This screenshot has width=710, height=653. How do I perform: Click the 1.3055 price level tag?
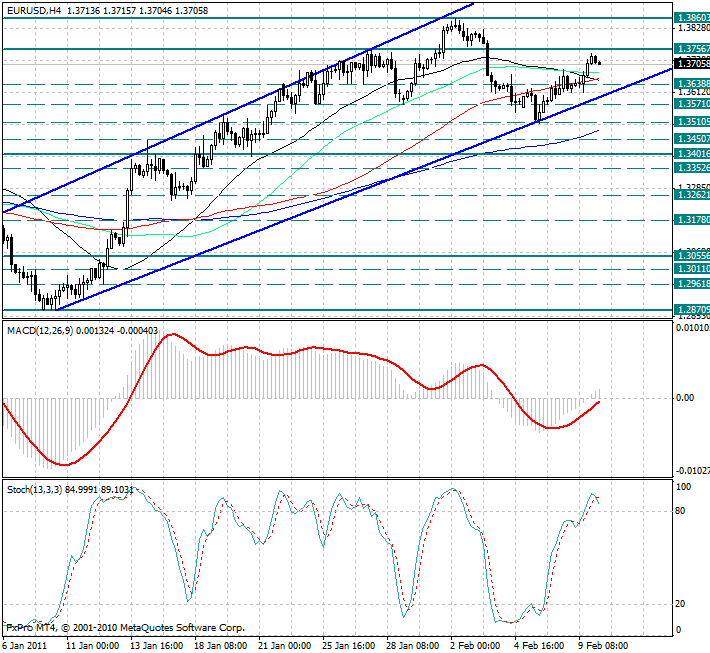point(692,256)
